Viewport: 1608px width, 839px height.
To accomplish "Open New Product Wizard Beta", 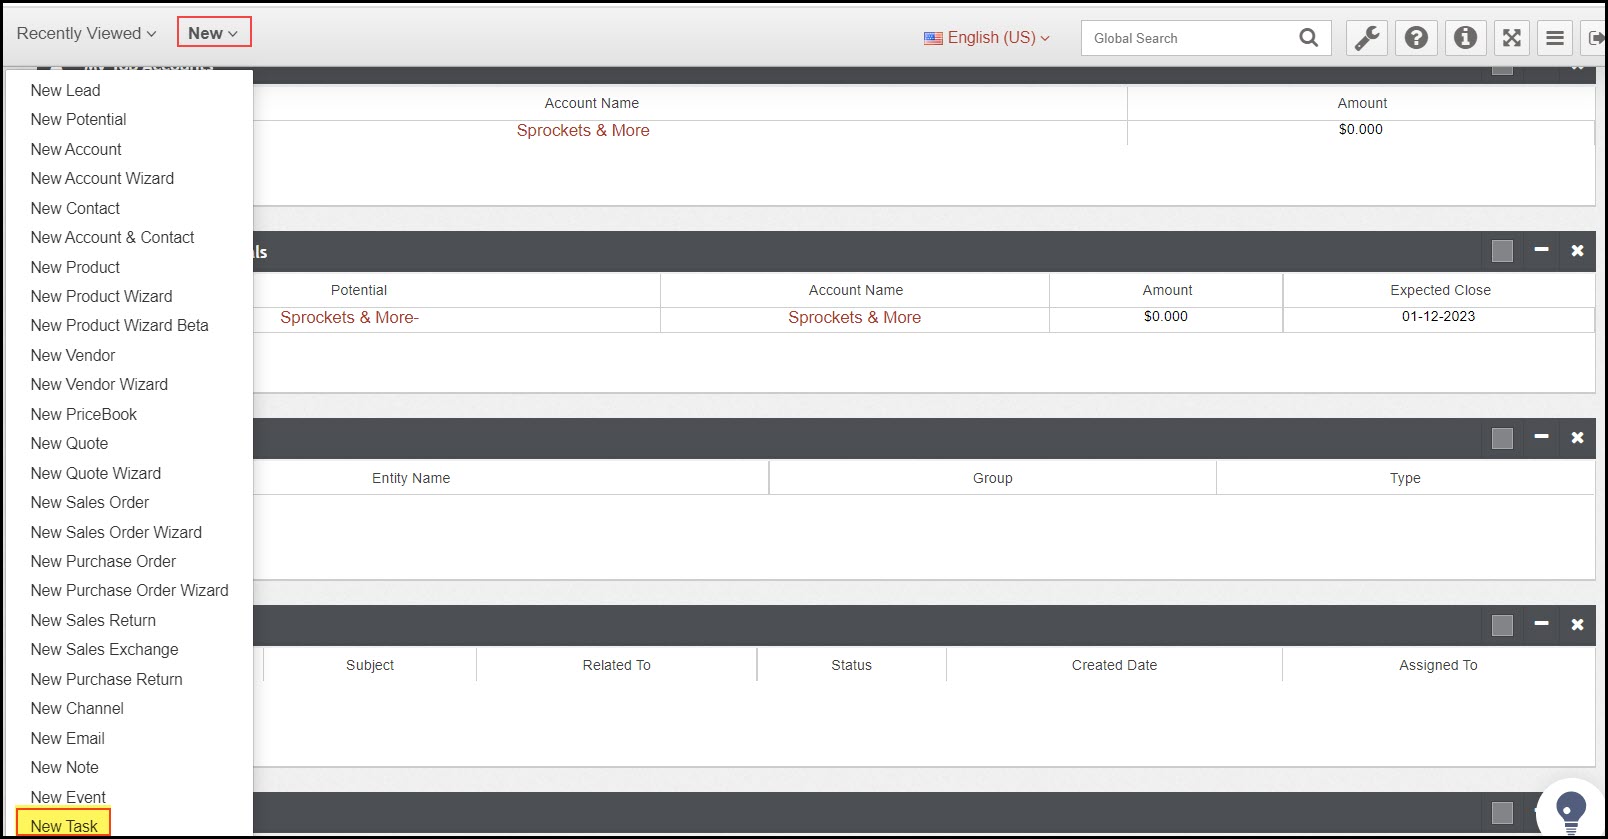I will (119, 325).
